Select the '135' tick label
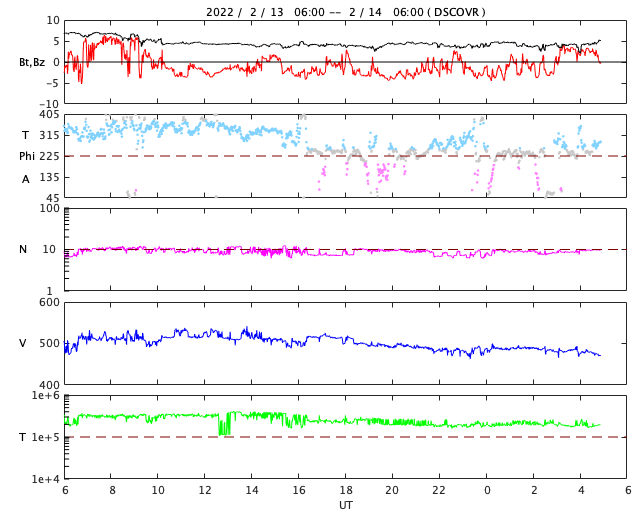The width and height of the screenshot is (640, 512). coord(49,177)
